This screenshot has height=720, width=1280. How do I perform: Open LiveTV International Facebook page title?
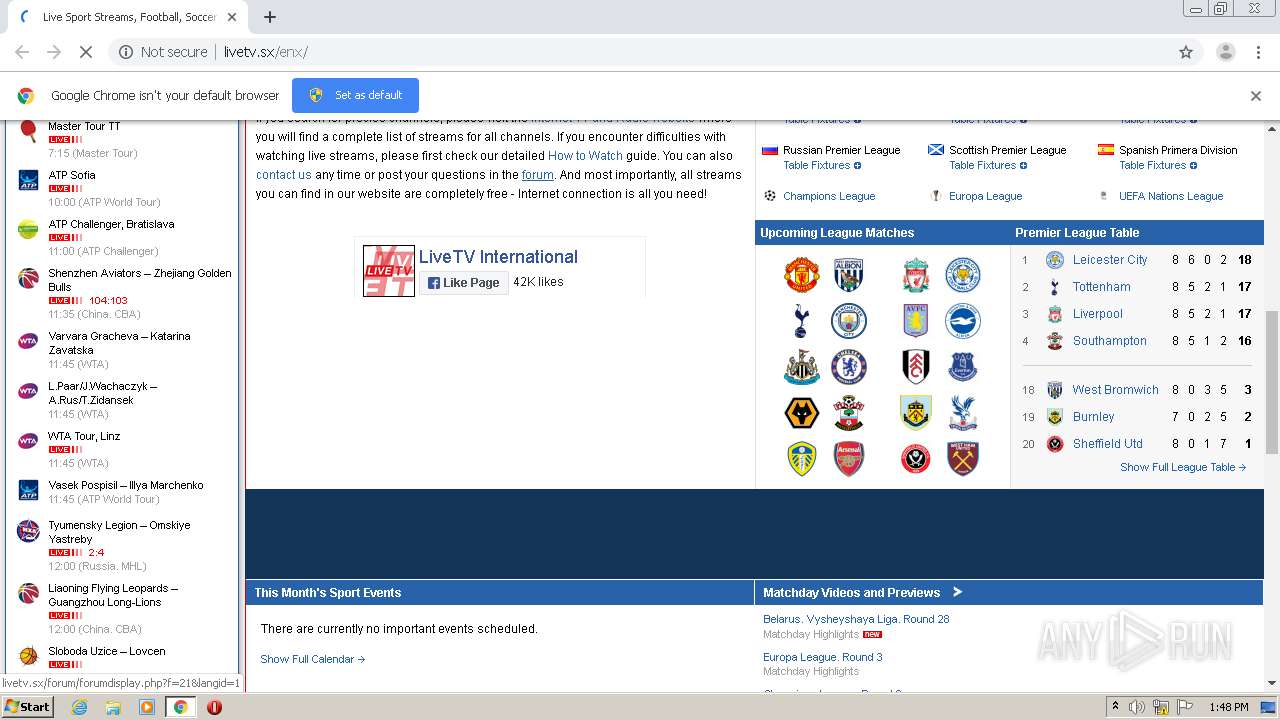(498, 257)
